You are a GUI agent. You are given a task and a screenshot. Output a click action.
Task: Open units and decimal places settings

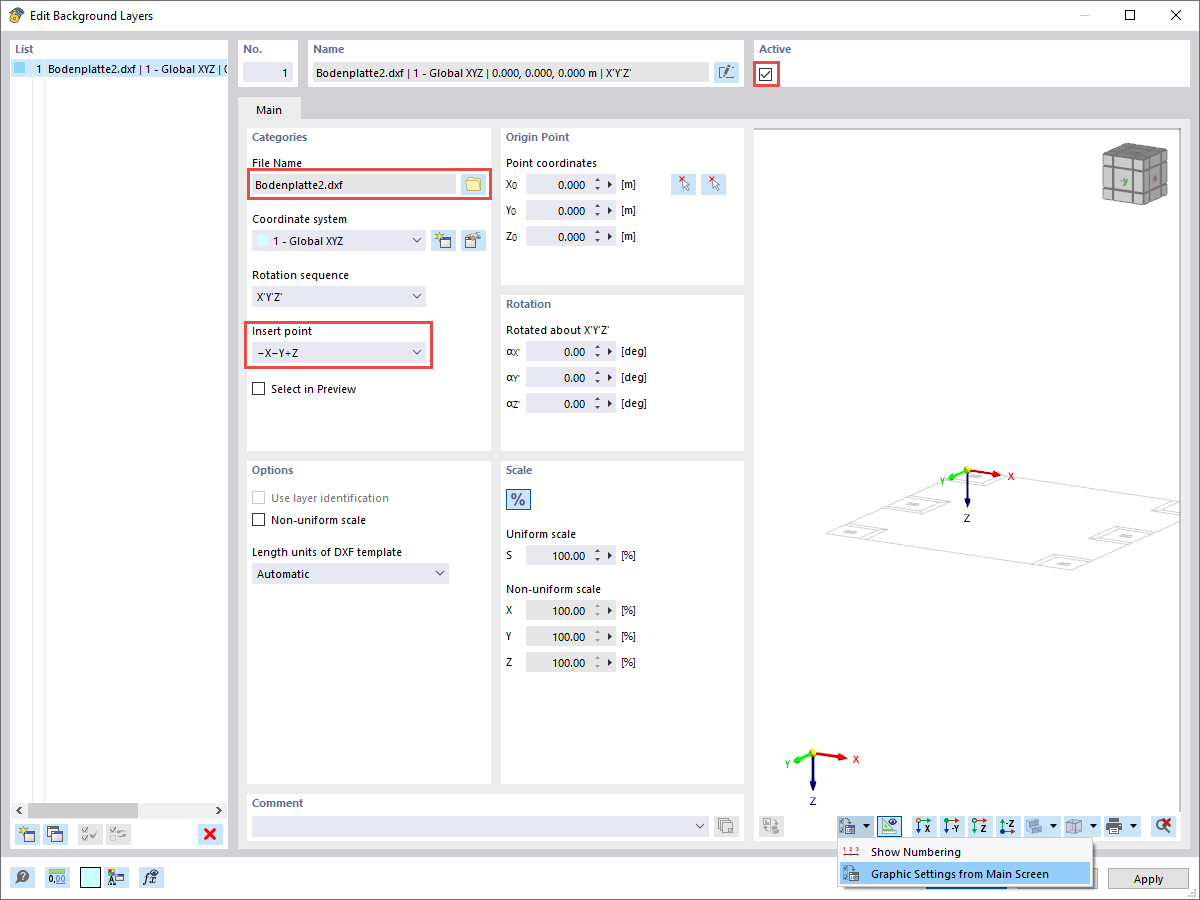click(57, 877)
